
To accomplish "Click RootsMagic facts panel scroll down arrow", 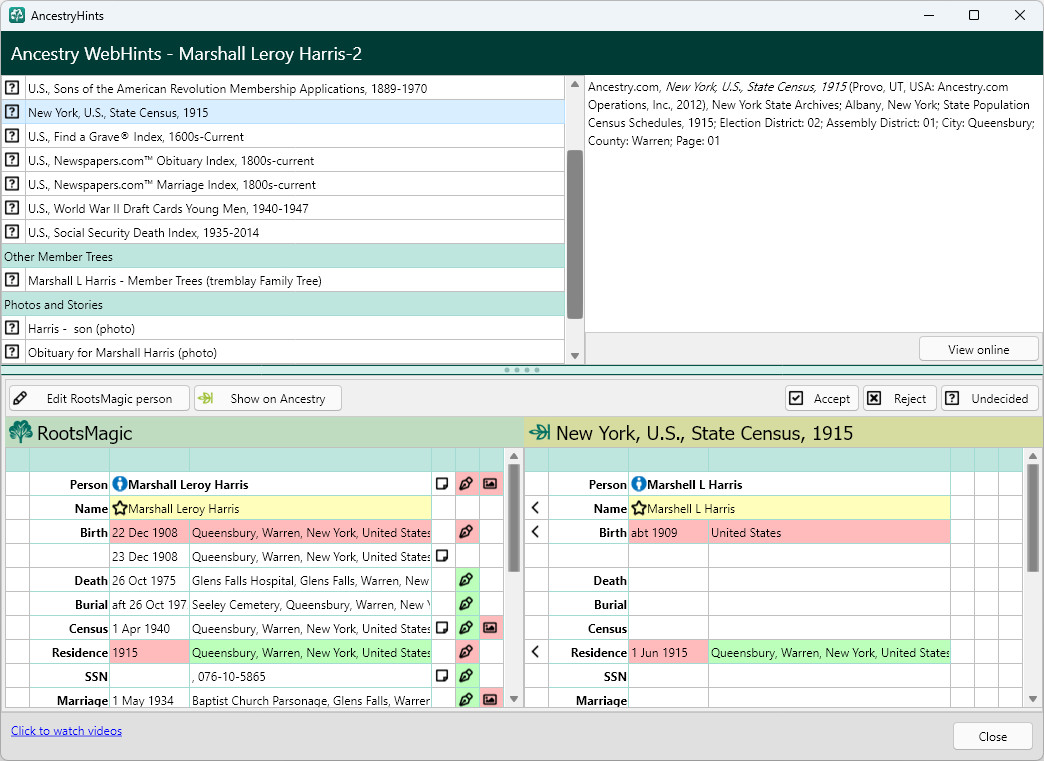I will click(x=513, y=699).
